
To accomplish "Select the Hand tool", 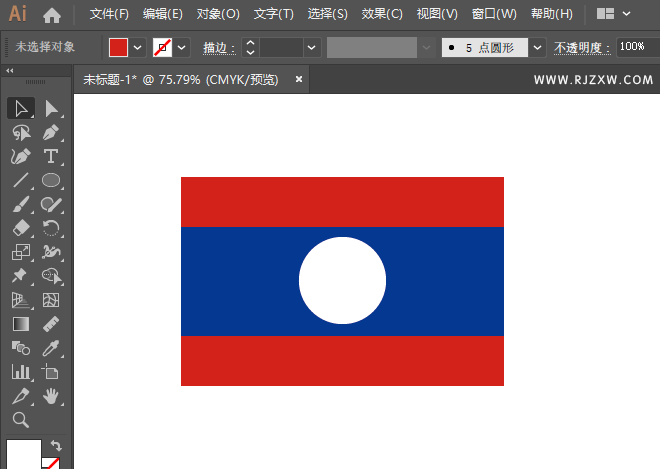I will tap(51, 396).
